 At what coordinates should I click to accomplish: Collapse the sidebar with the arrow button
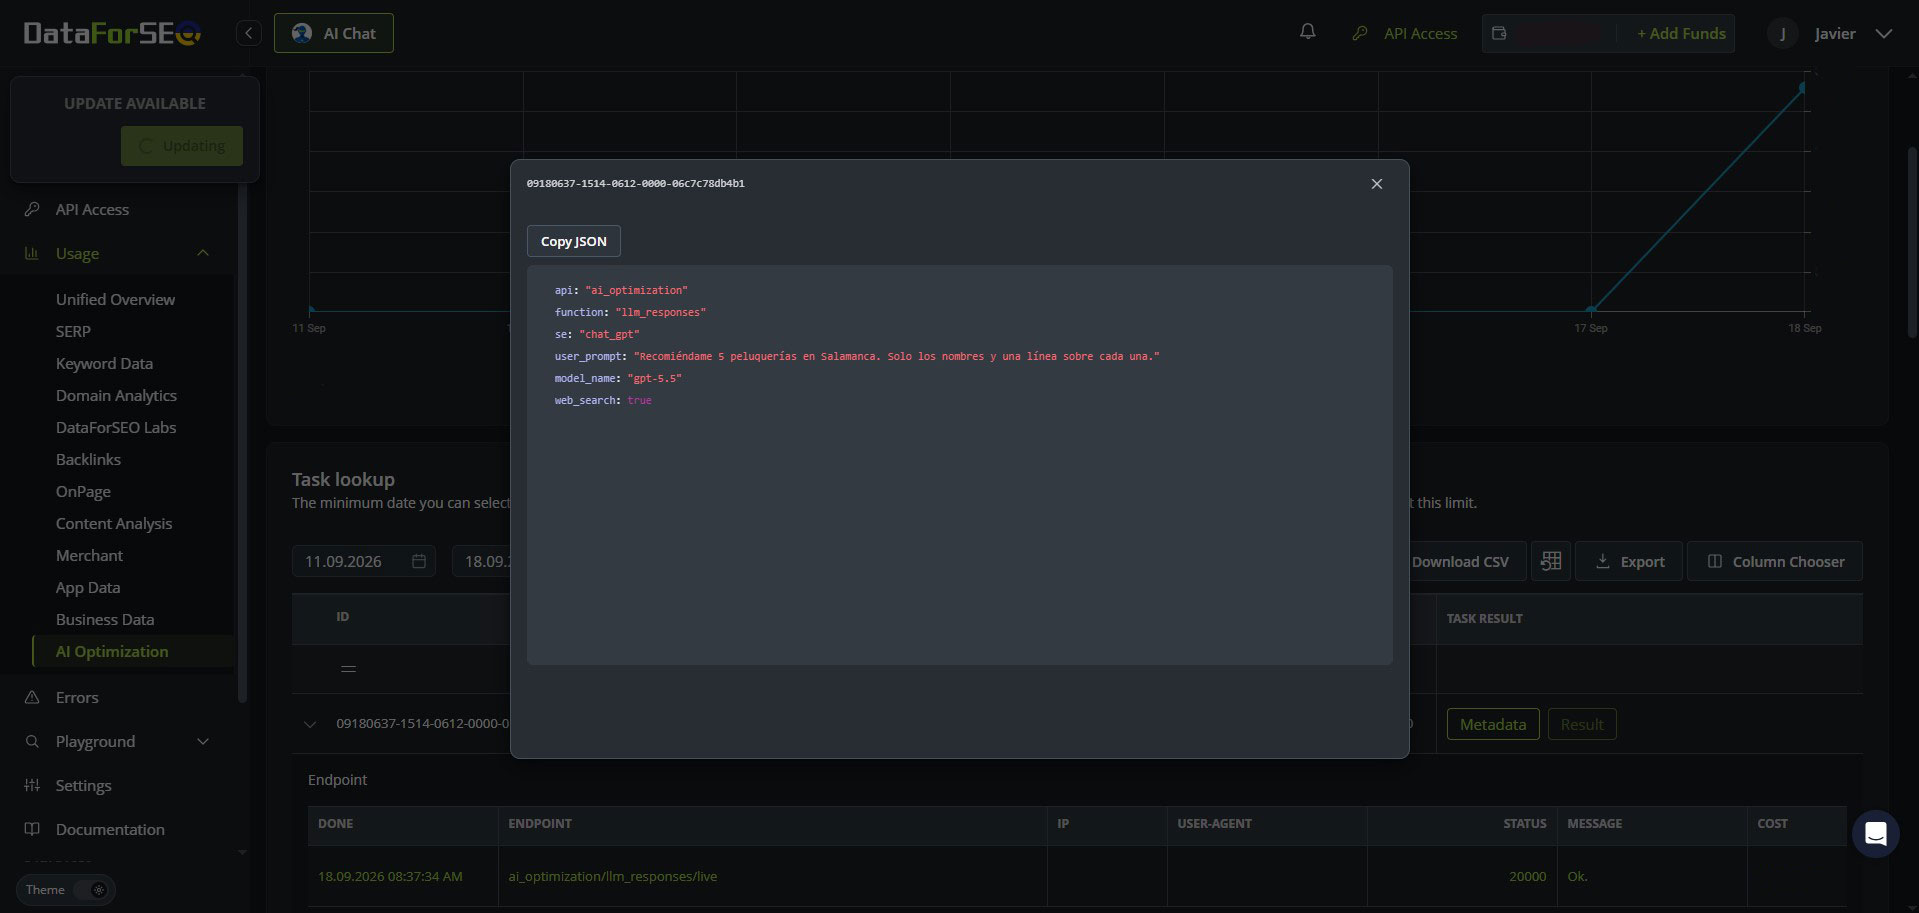[x=249, y=33]
